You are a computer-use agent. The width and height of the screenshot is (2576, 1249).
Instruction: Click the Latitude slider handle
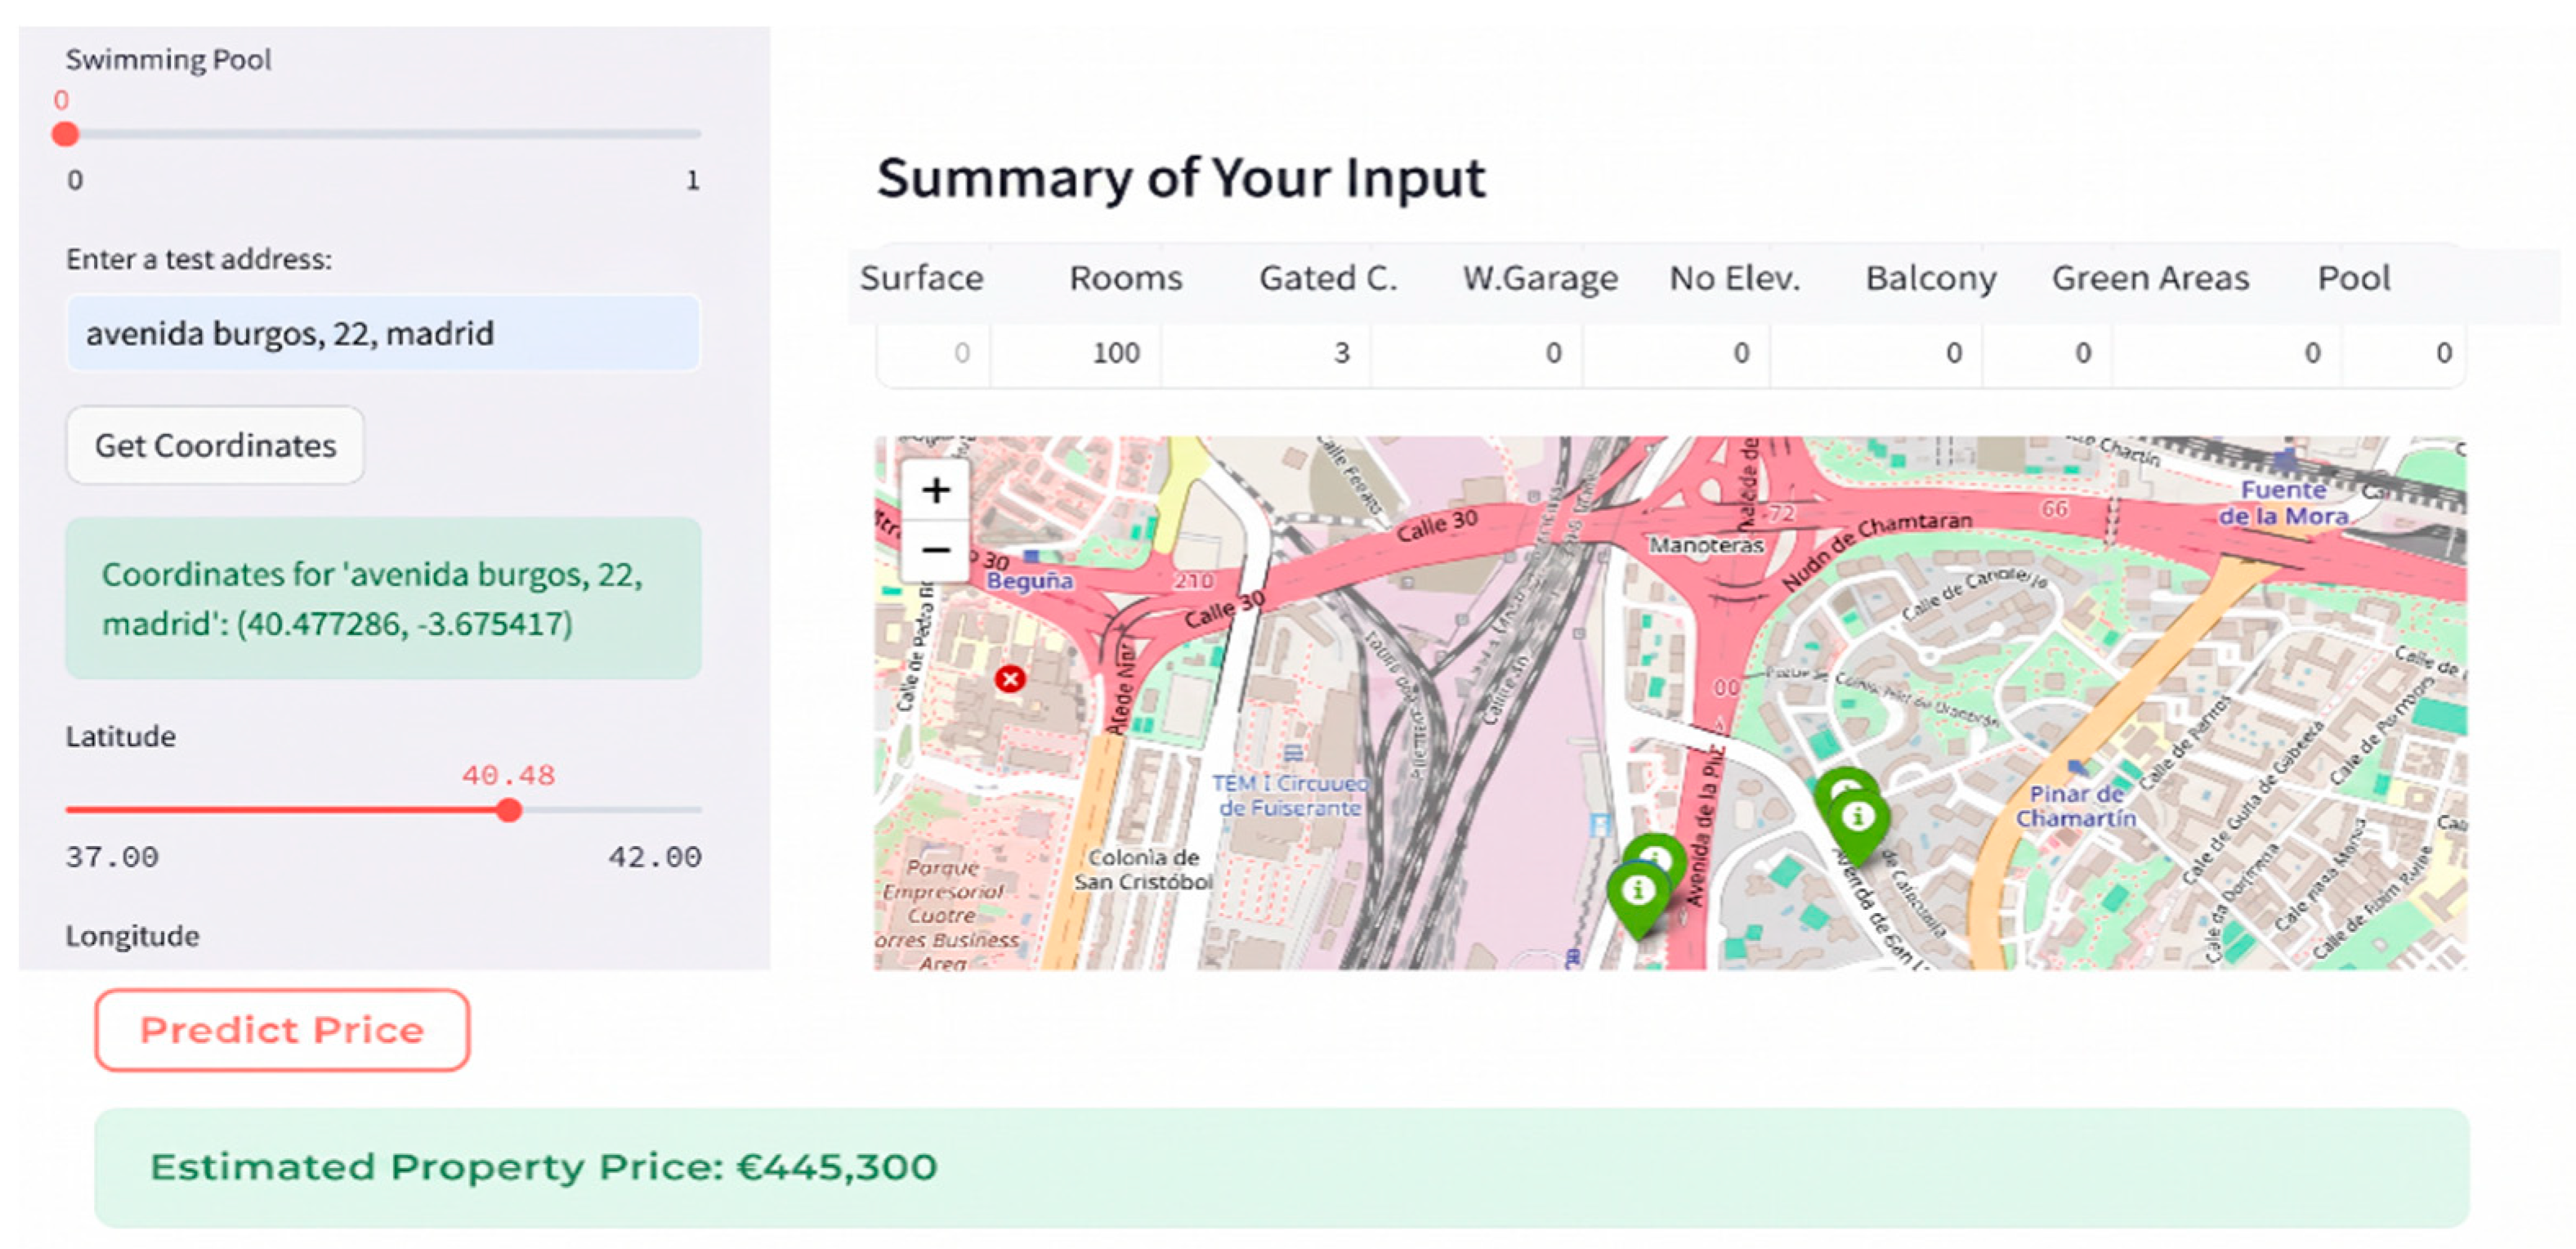(509, 810)
